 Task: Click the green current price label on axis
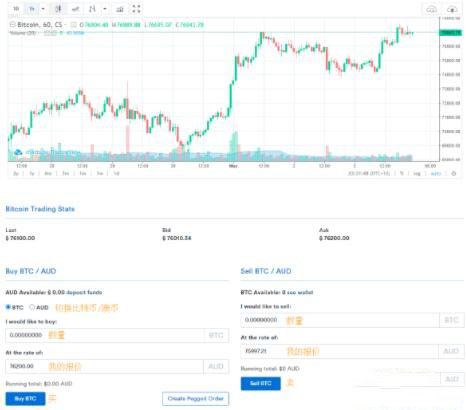click(450, 33)
